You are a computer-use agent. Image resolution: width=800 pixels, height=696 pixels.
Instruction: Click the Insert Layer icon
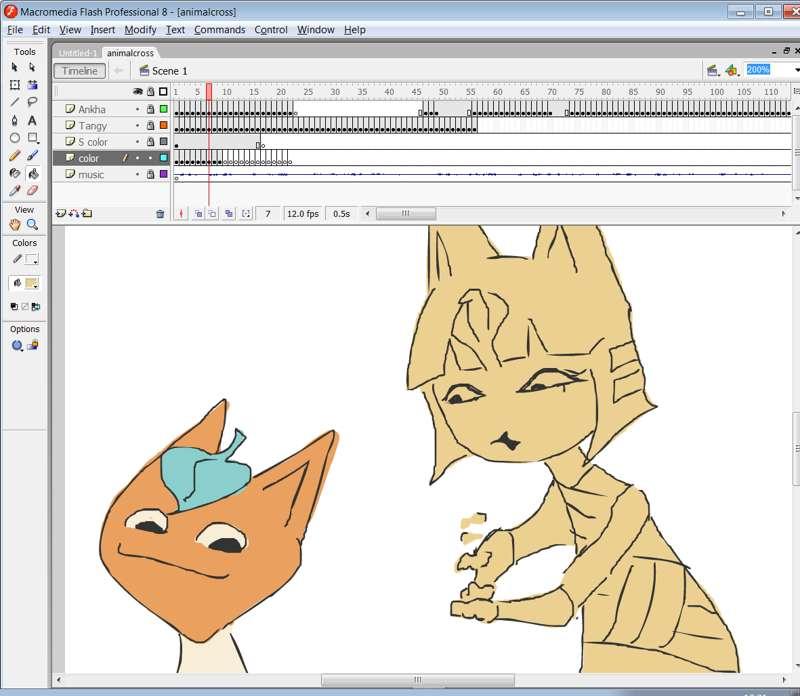pos(61,214)
